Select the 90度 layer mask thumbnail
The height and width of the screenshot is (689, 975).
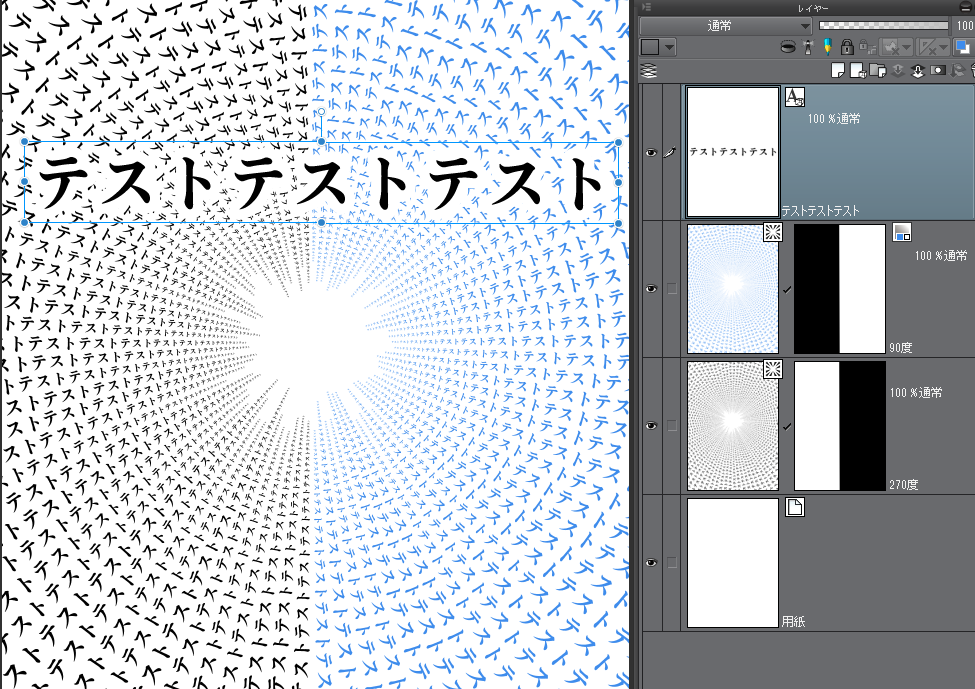point(839,289)
